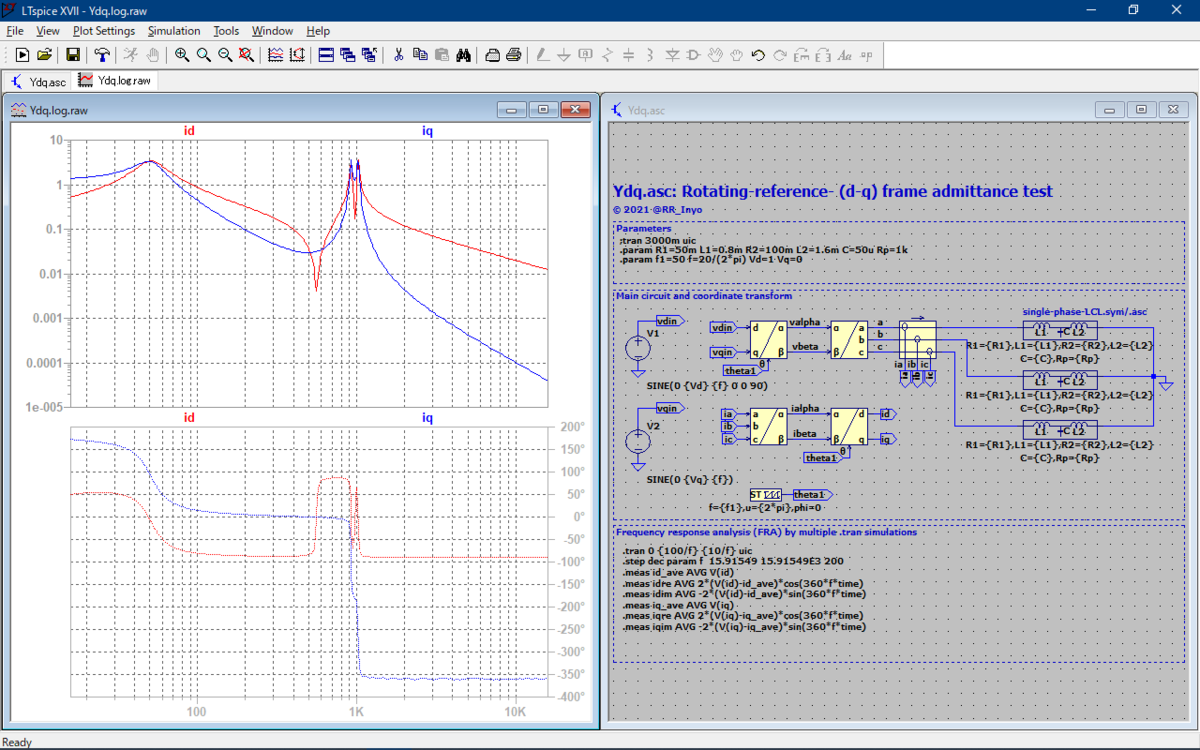The height and width of the screenshot is (750, 1200).
Task: Click the Undo arrow icon
Action: click(x=758, y=55)
